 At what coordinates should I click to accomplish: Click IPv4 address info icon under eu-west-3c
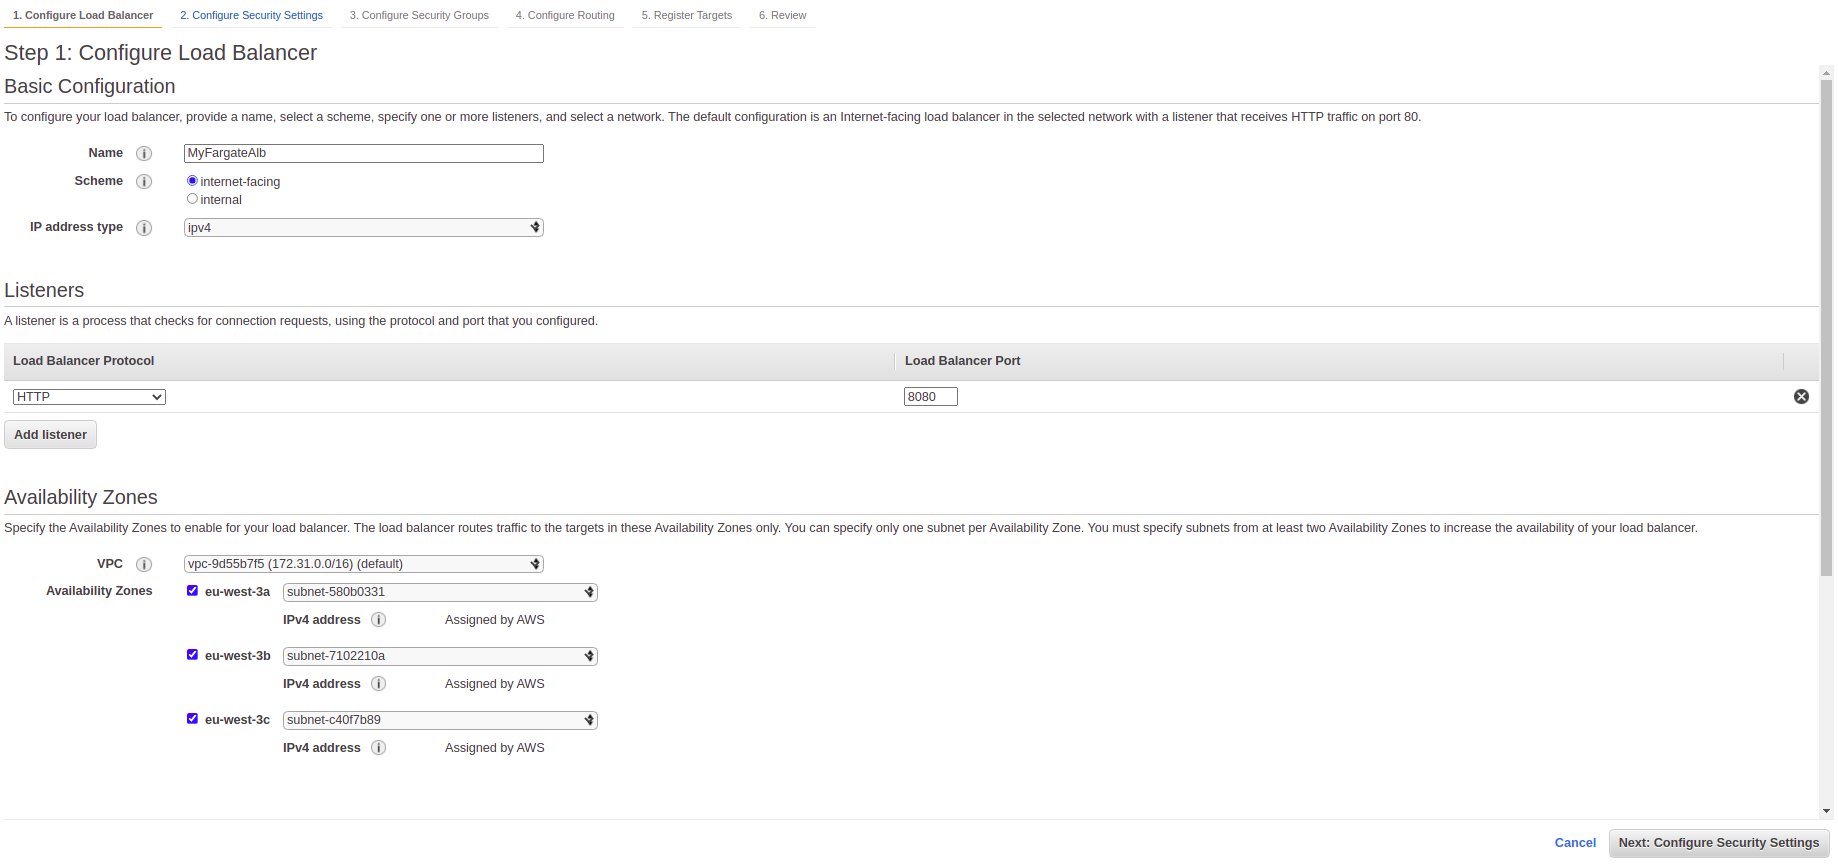click(x=379, y=748)
